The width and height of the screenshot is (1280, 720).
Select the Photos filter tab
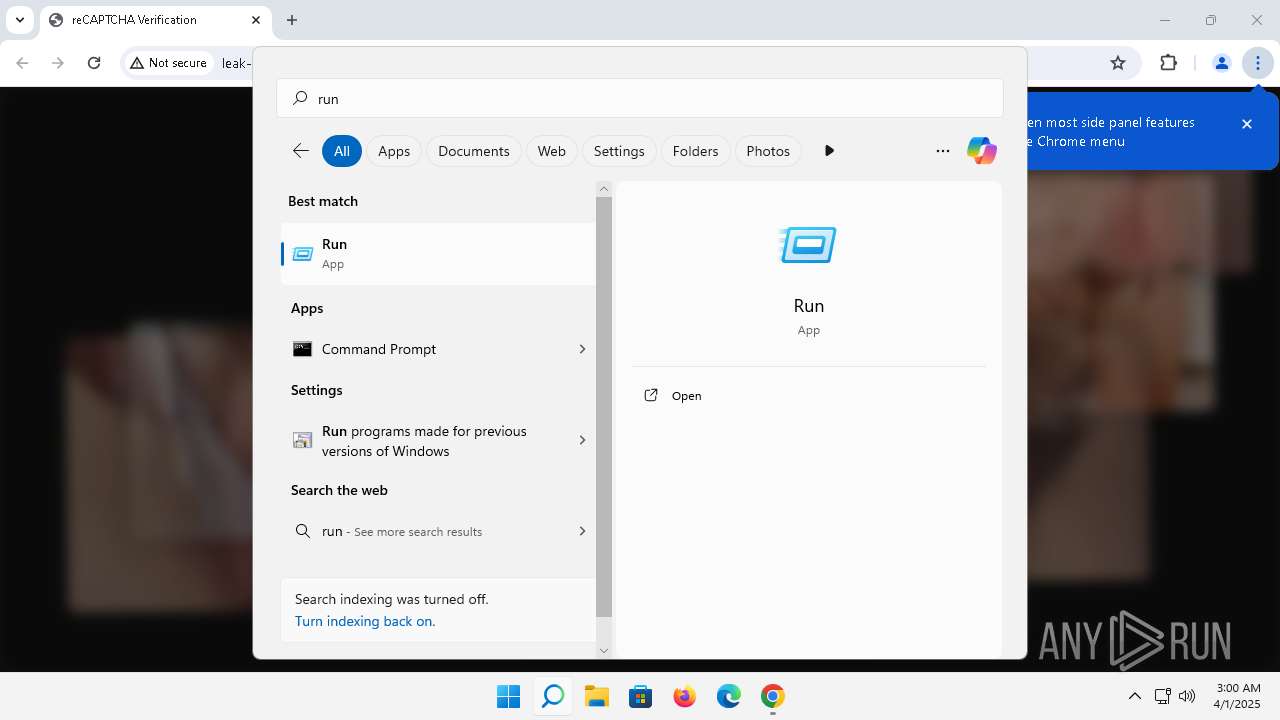coord(768,151)
